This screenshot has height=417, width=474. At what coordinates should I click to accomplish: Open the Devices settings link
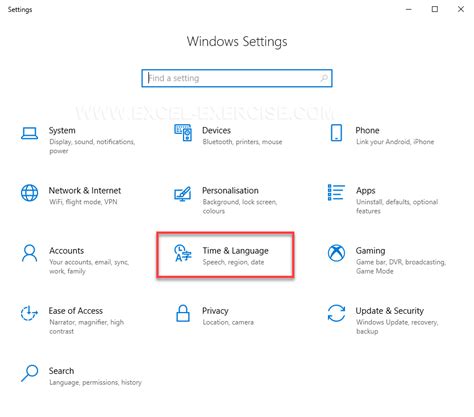216,130
